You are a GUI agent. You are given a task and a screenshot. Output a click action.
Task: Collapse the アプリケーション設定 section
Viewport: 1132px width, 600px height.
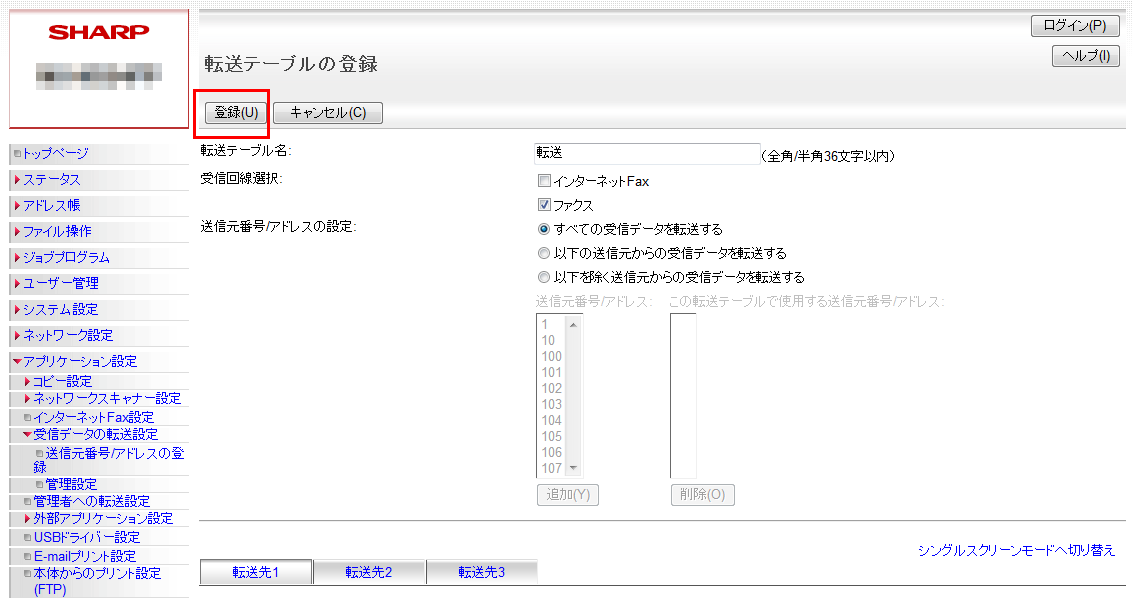point(79,361)
